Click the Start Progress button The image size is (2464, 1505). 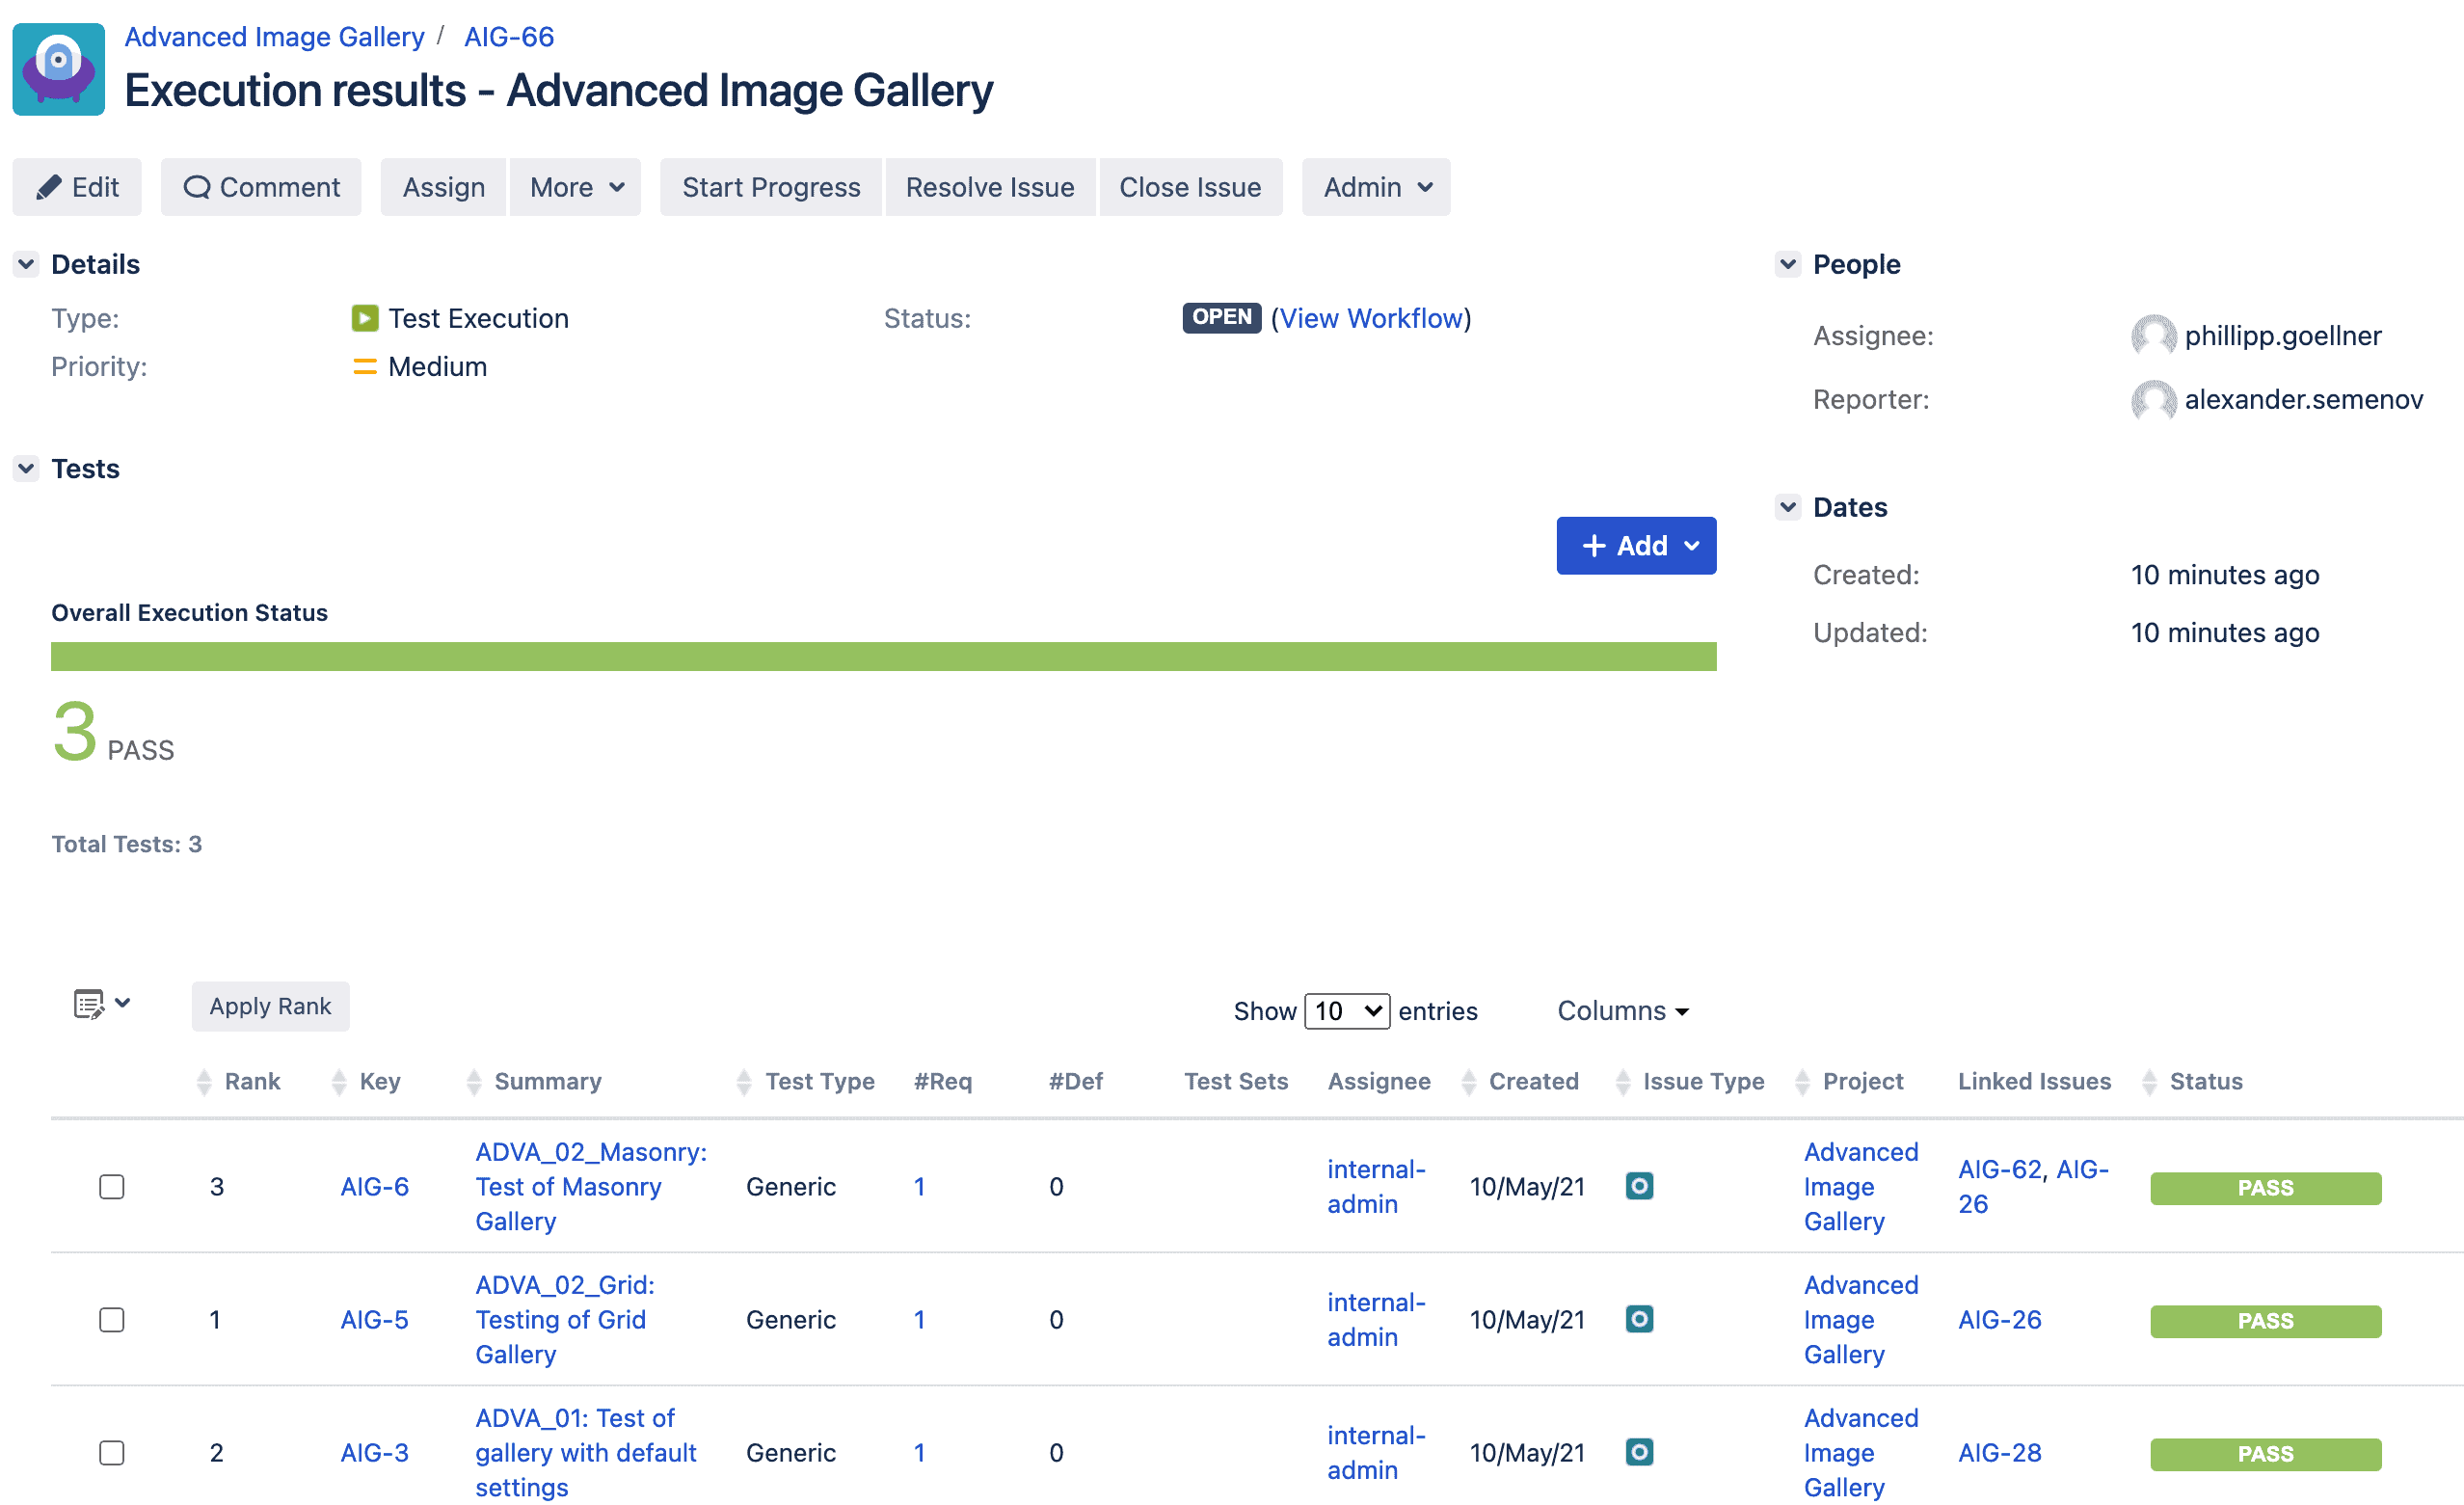point(771,187)
